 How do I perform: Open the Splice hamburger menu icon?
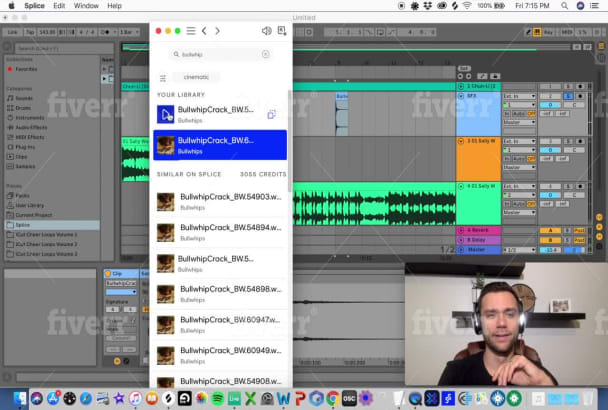point(191,31)
